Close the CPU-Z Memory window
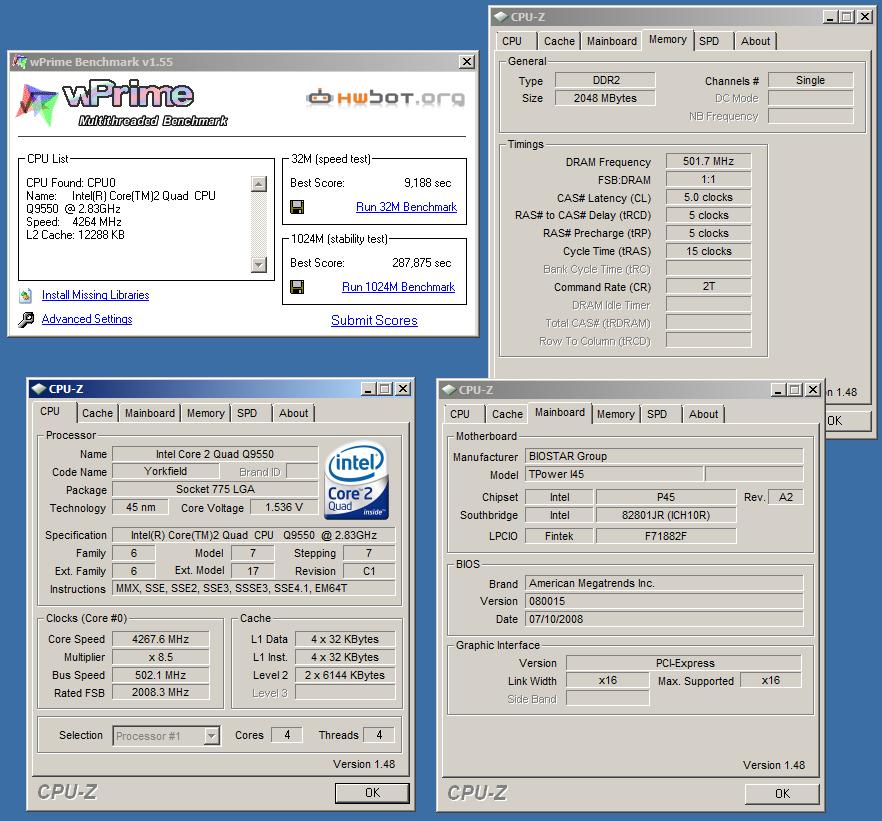882x821 pixels. (865, 17)
